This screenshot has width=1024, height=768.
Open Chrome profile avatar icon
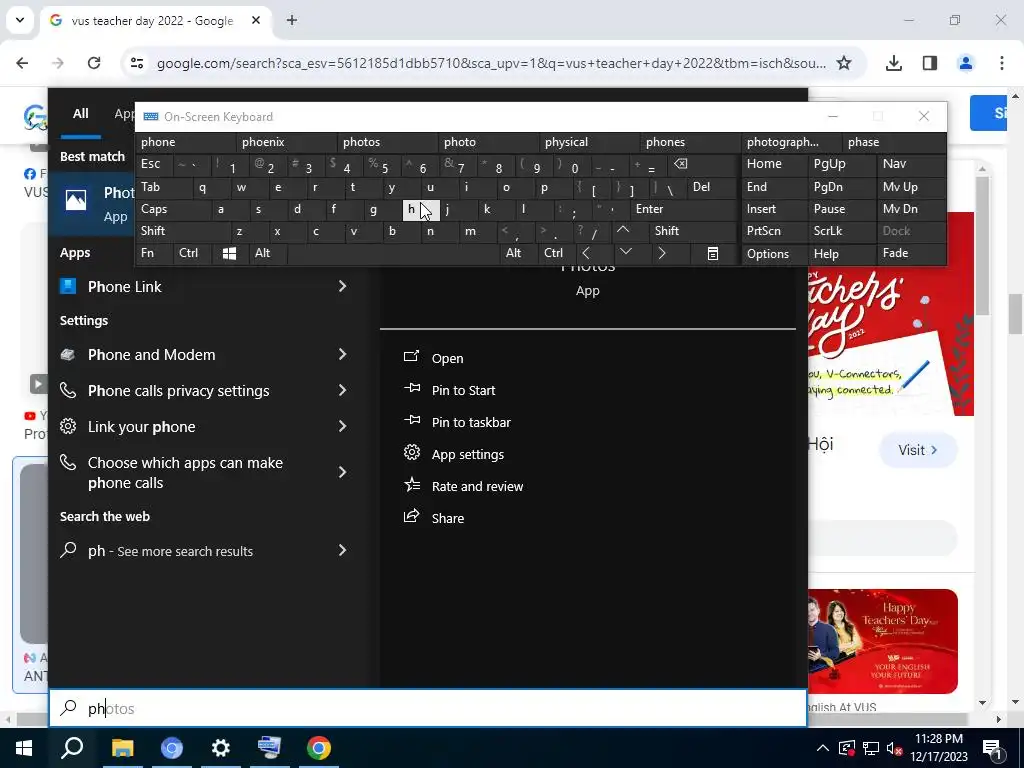[x=965, y=63]
